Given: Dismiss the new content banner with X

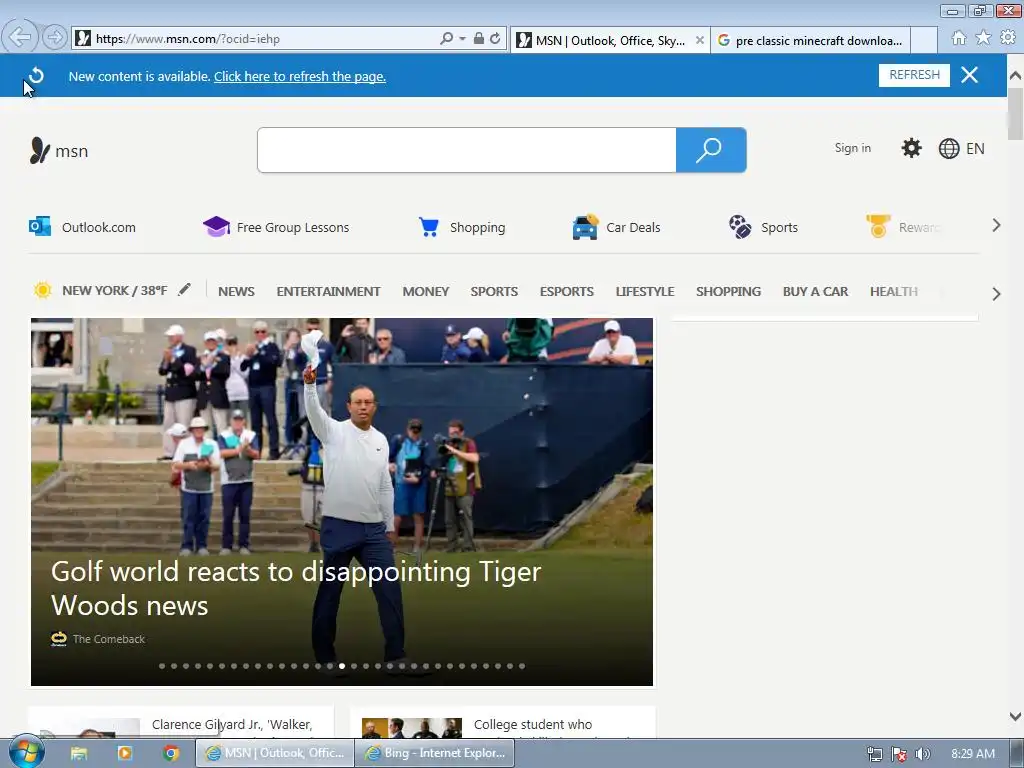Looking at the screenshot, I should (x=969, y=75).
